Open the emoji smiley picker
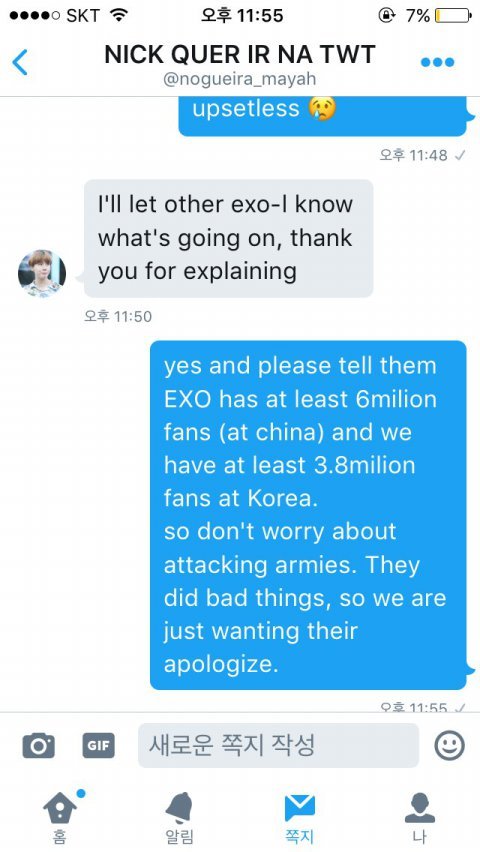The height and width of the screenshot is (852, 480). click(x=450, y=745)
